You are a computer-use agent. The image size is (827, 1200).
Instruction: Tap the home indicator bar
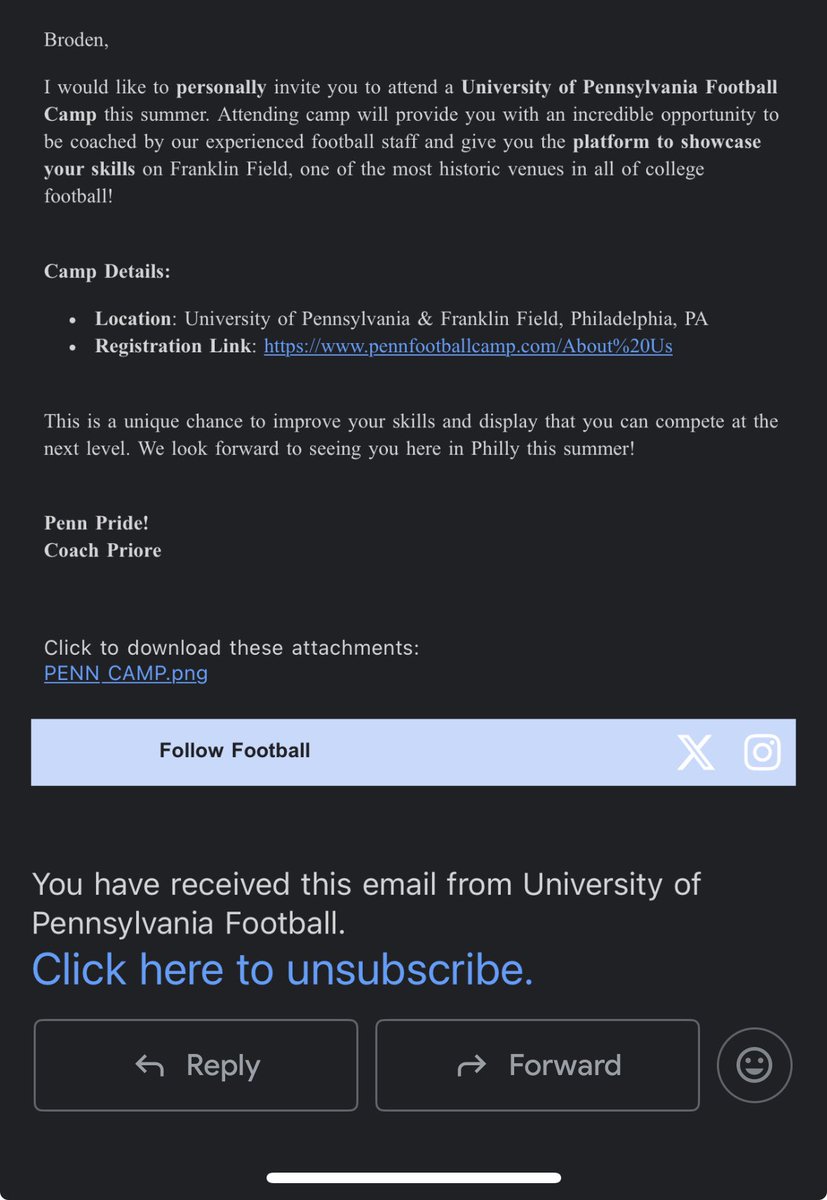[x=413, y=1178]
